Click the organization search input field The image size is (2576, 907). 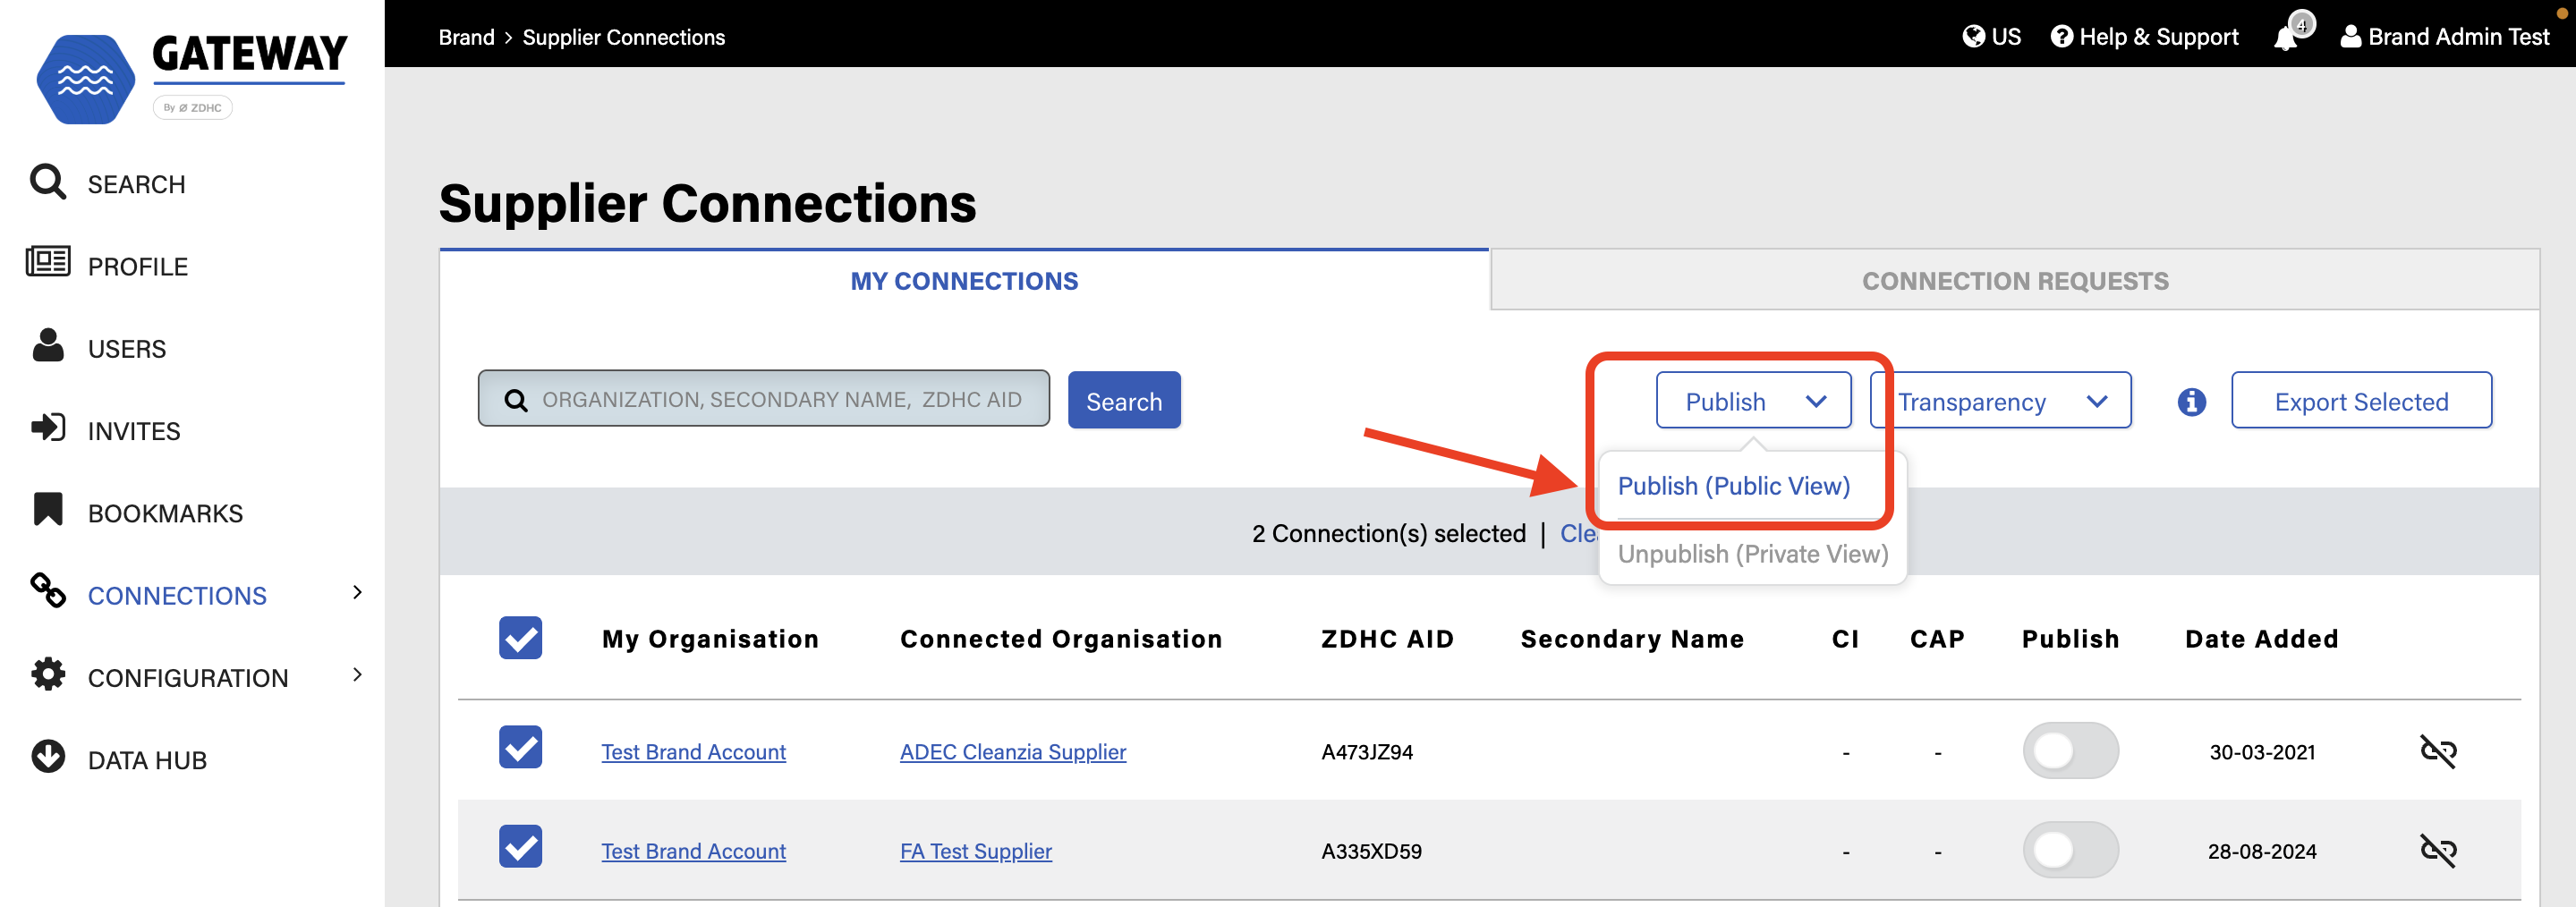[780, 400]
